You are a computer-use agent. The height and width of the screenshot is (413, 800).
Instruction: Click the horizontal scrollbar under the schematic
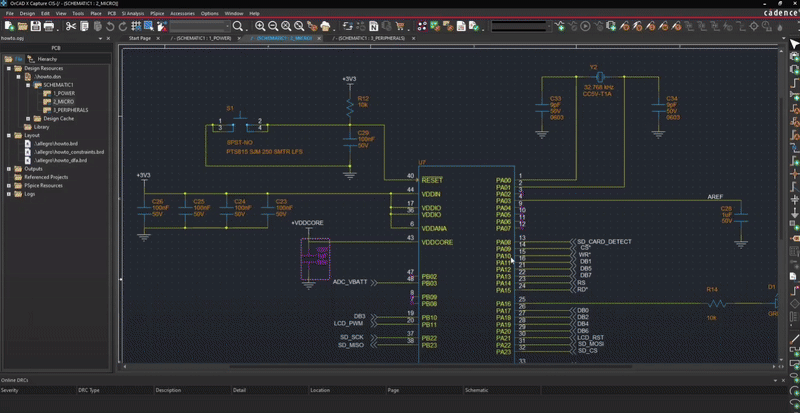pyautogui.click(x=431, y=366)
